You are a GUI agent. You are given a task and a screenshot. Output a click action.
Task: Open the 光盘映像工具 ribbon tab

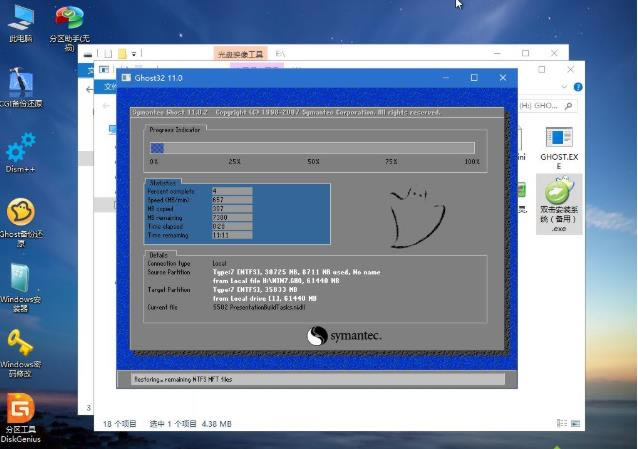point(240,54)
